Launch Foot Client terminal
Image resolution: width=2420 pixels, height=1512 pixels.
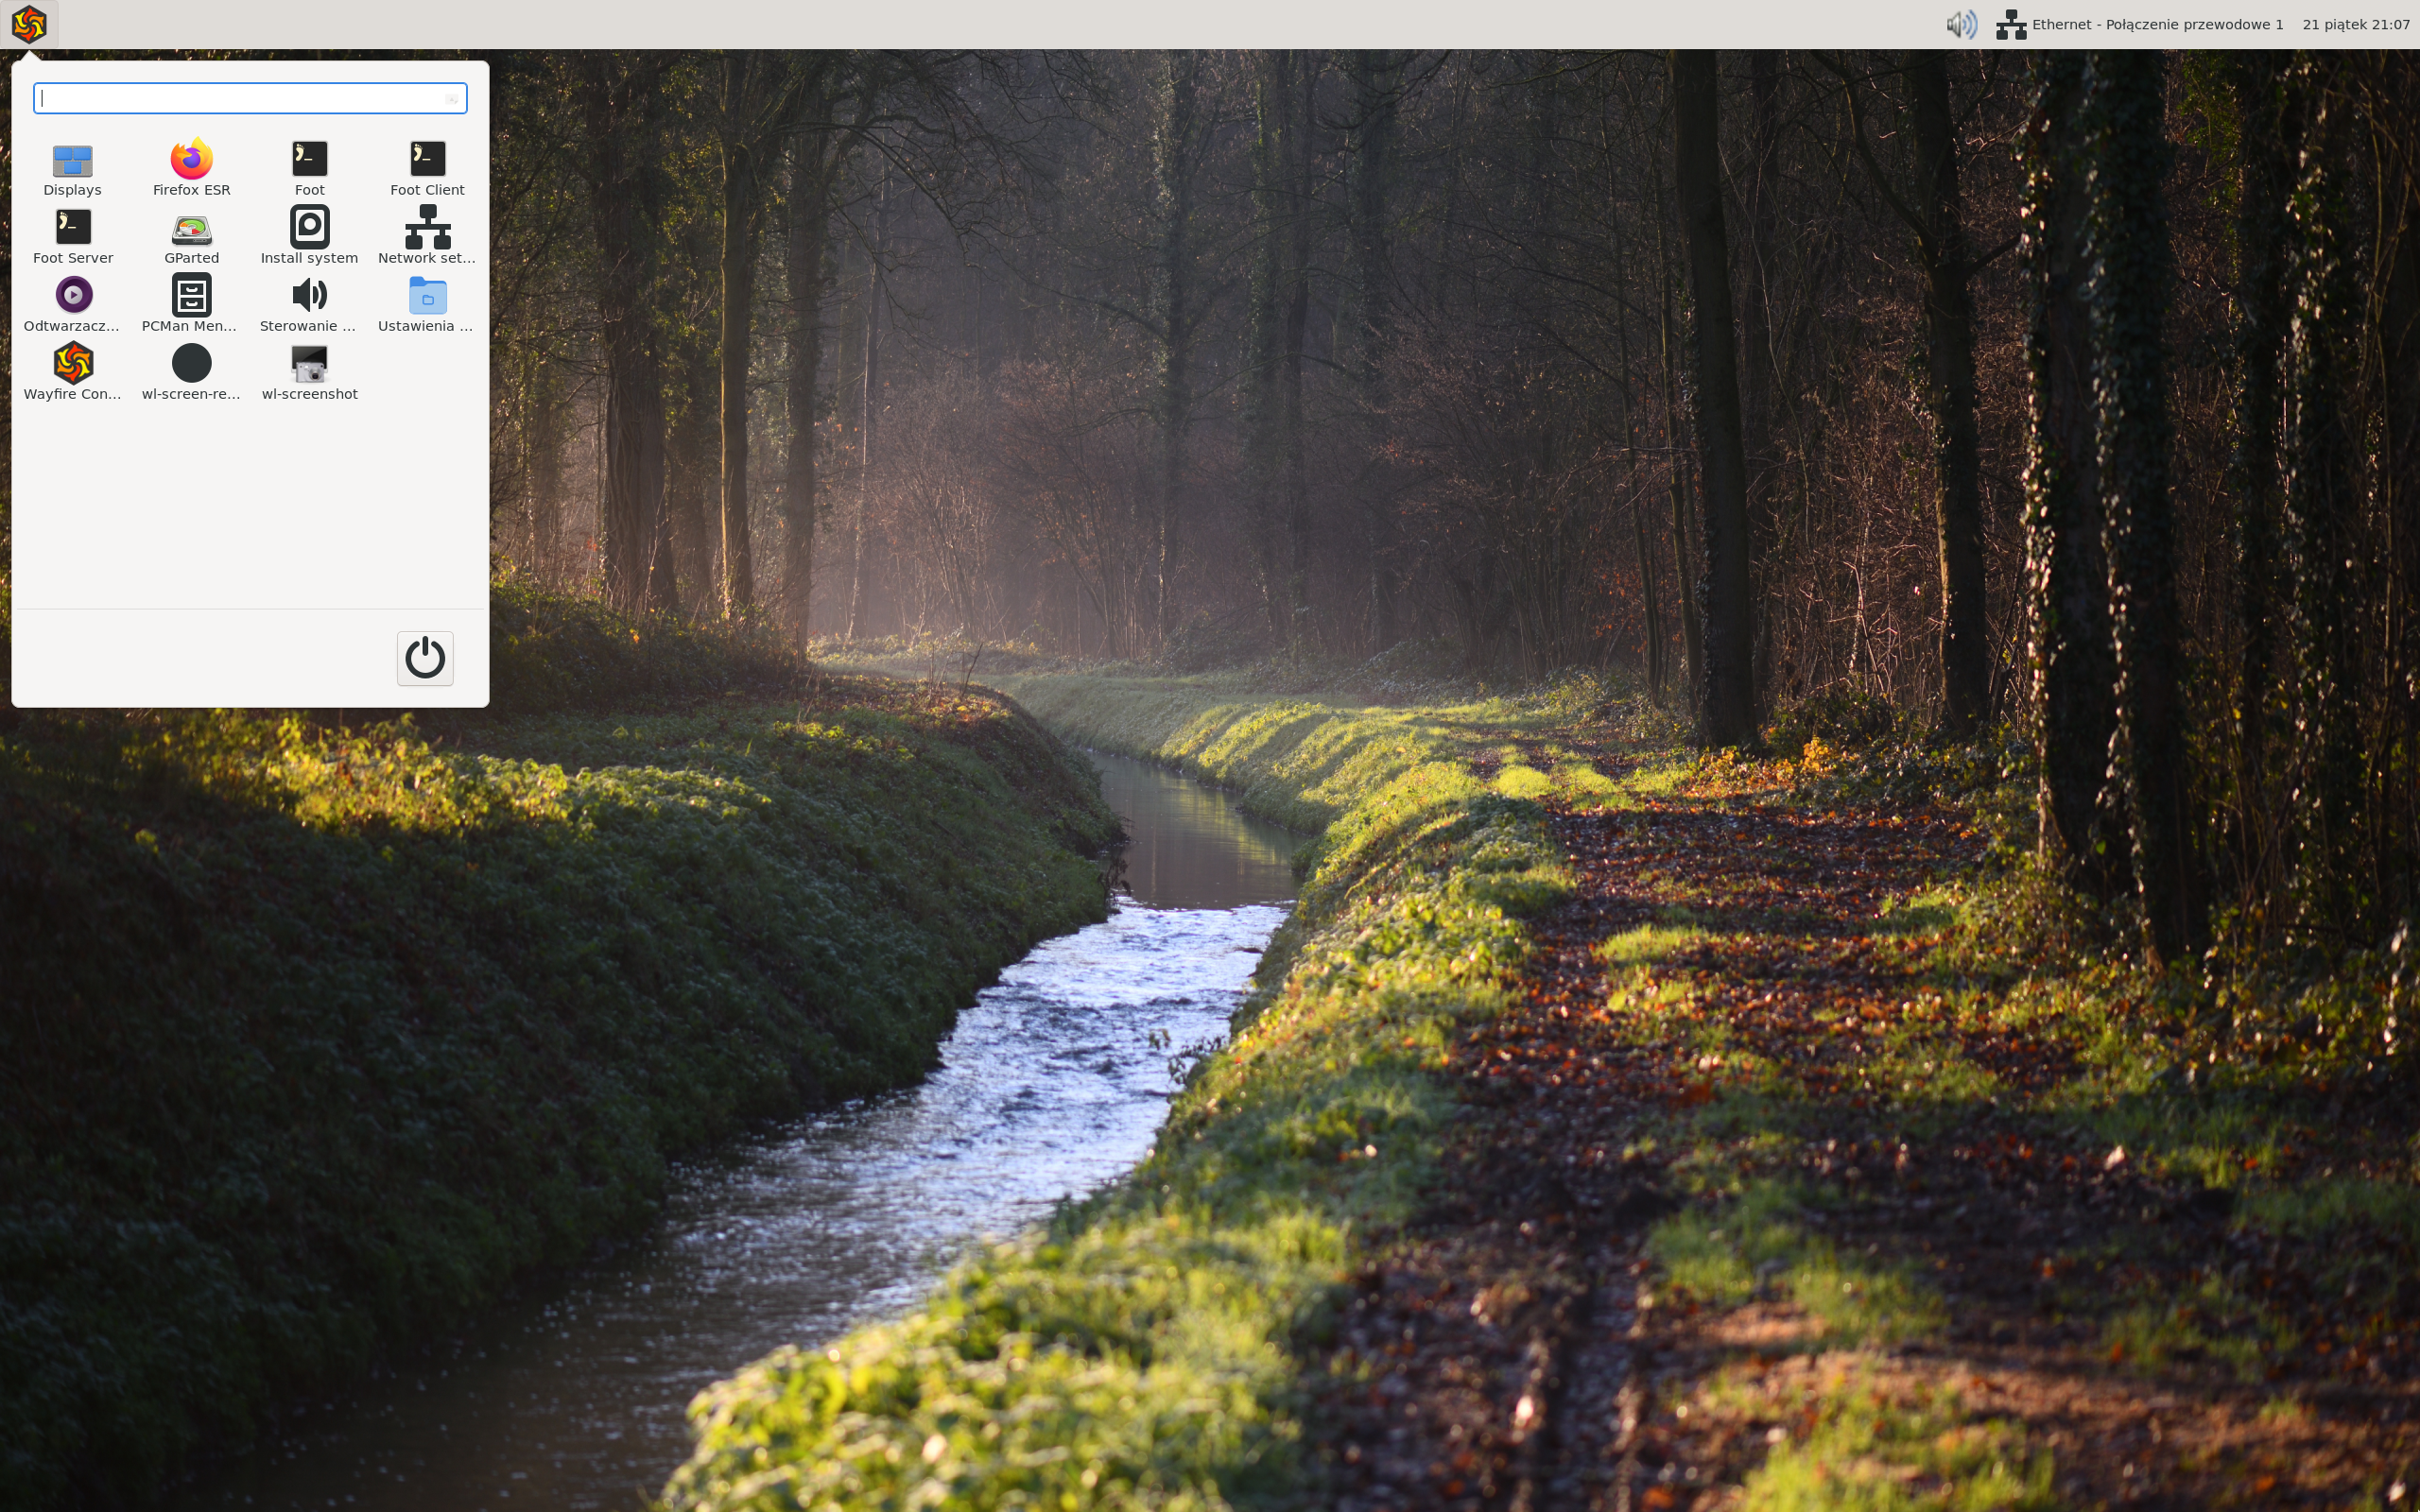point(427,169)
